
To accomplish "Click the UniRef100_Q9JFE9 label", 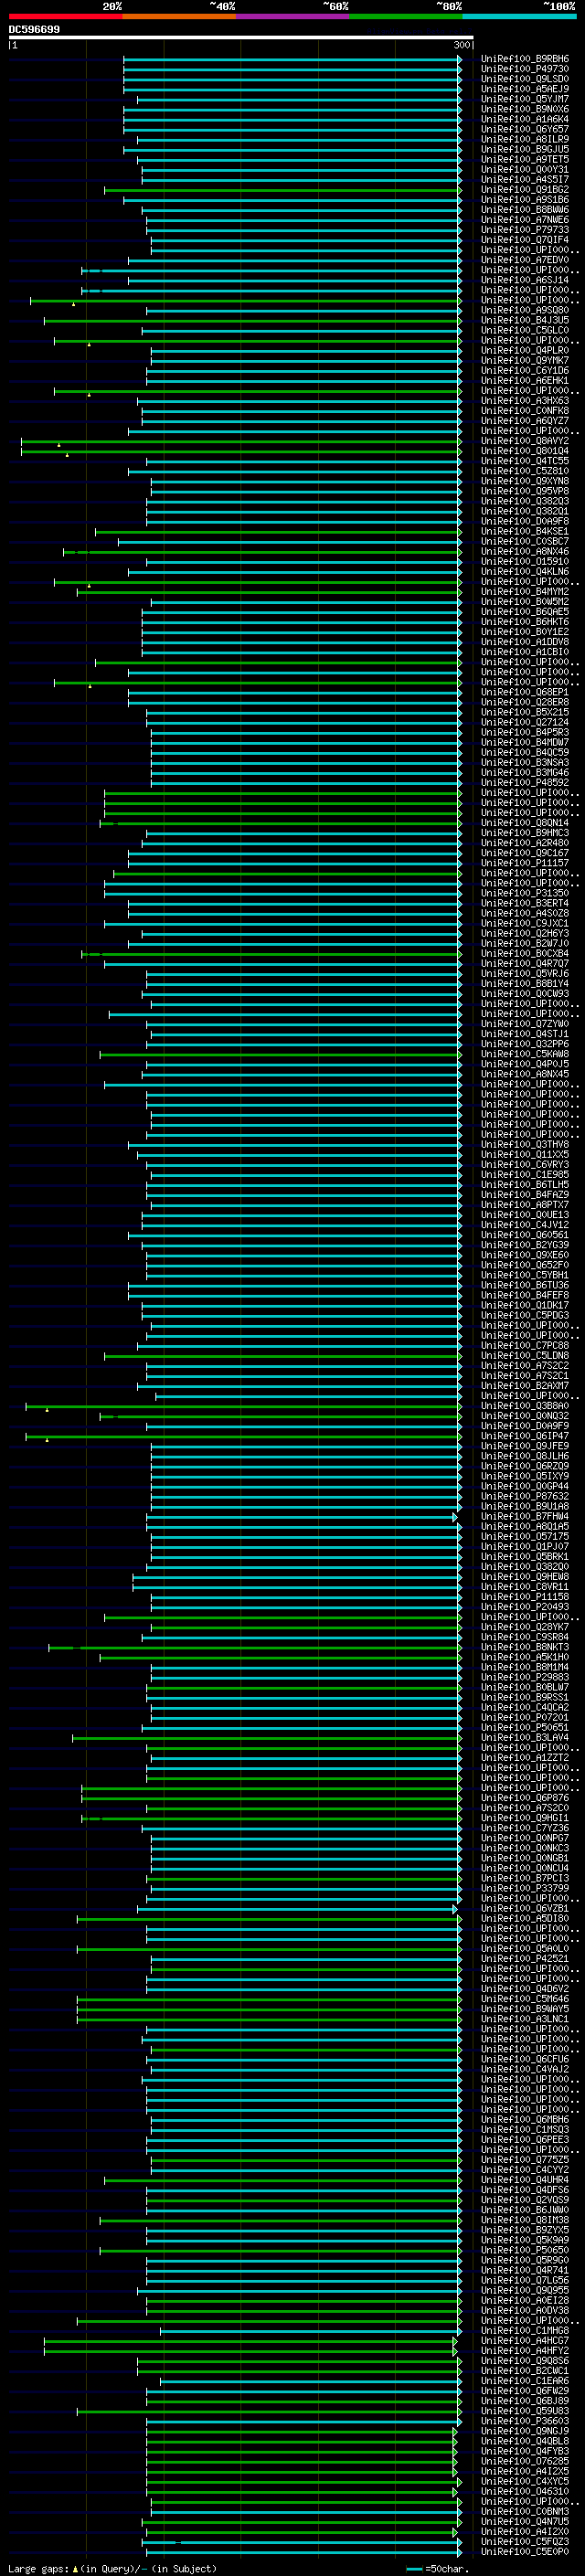I will pos(524,1446).
